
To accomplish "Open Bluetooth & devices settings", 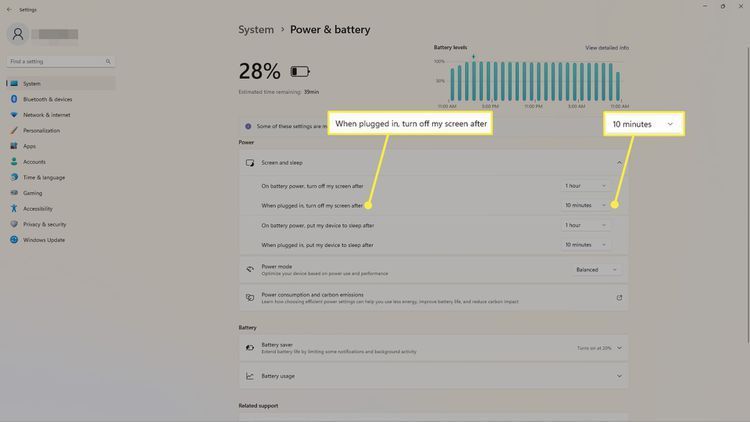I will (47, 99).
